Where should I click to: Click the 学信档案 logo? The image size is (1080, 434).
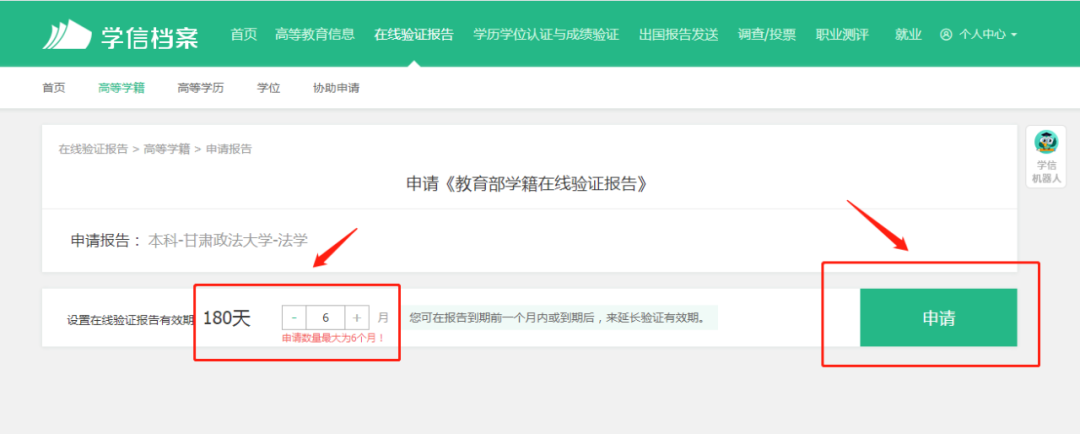[120, 34]
